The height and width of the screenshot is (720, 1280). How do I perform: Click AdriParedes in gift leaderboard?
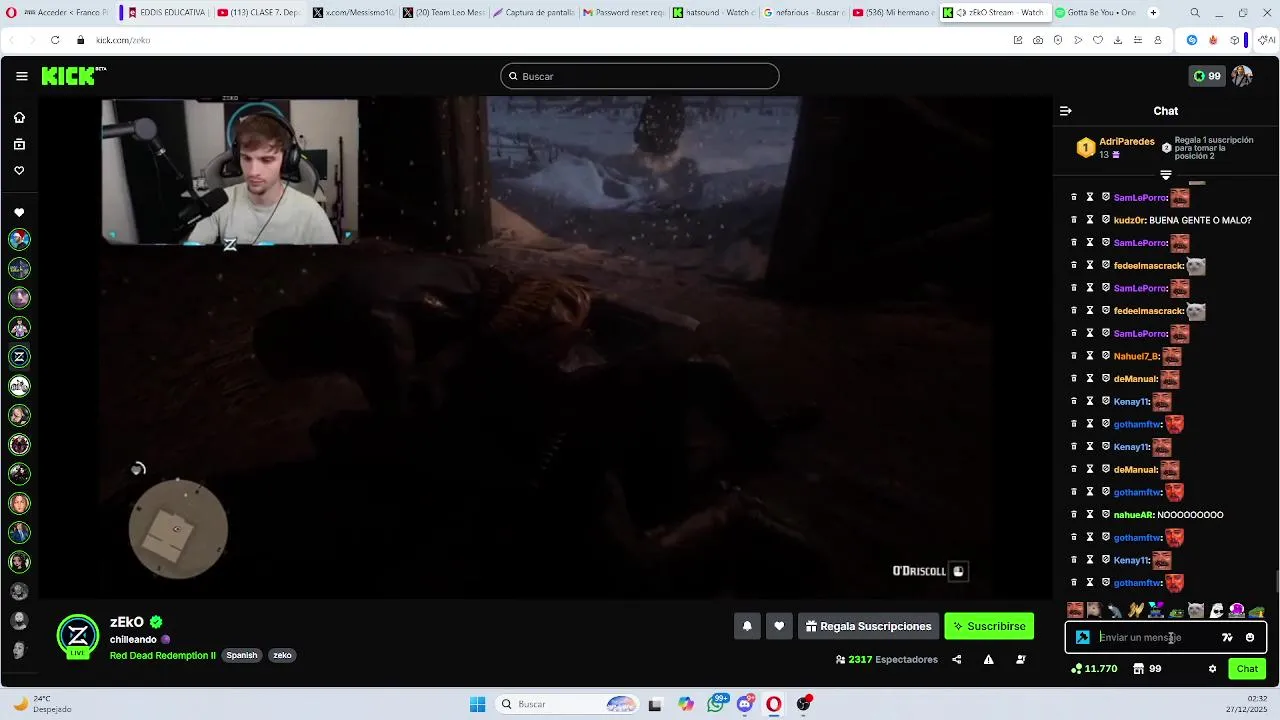(x=1126, y=142)
